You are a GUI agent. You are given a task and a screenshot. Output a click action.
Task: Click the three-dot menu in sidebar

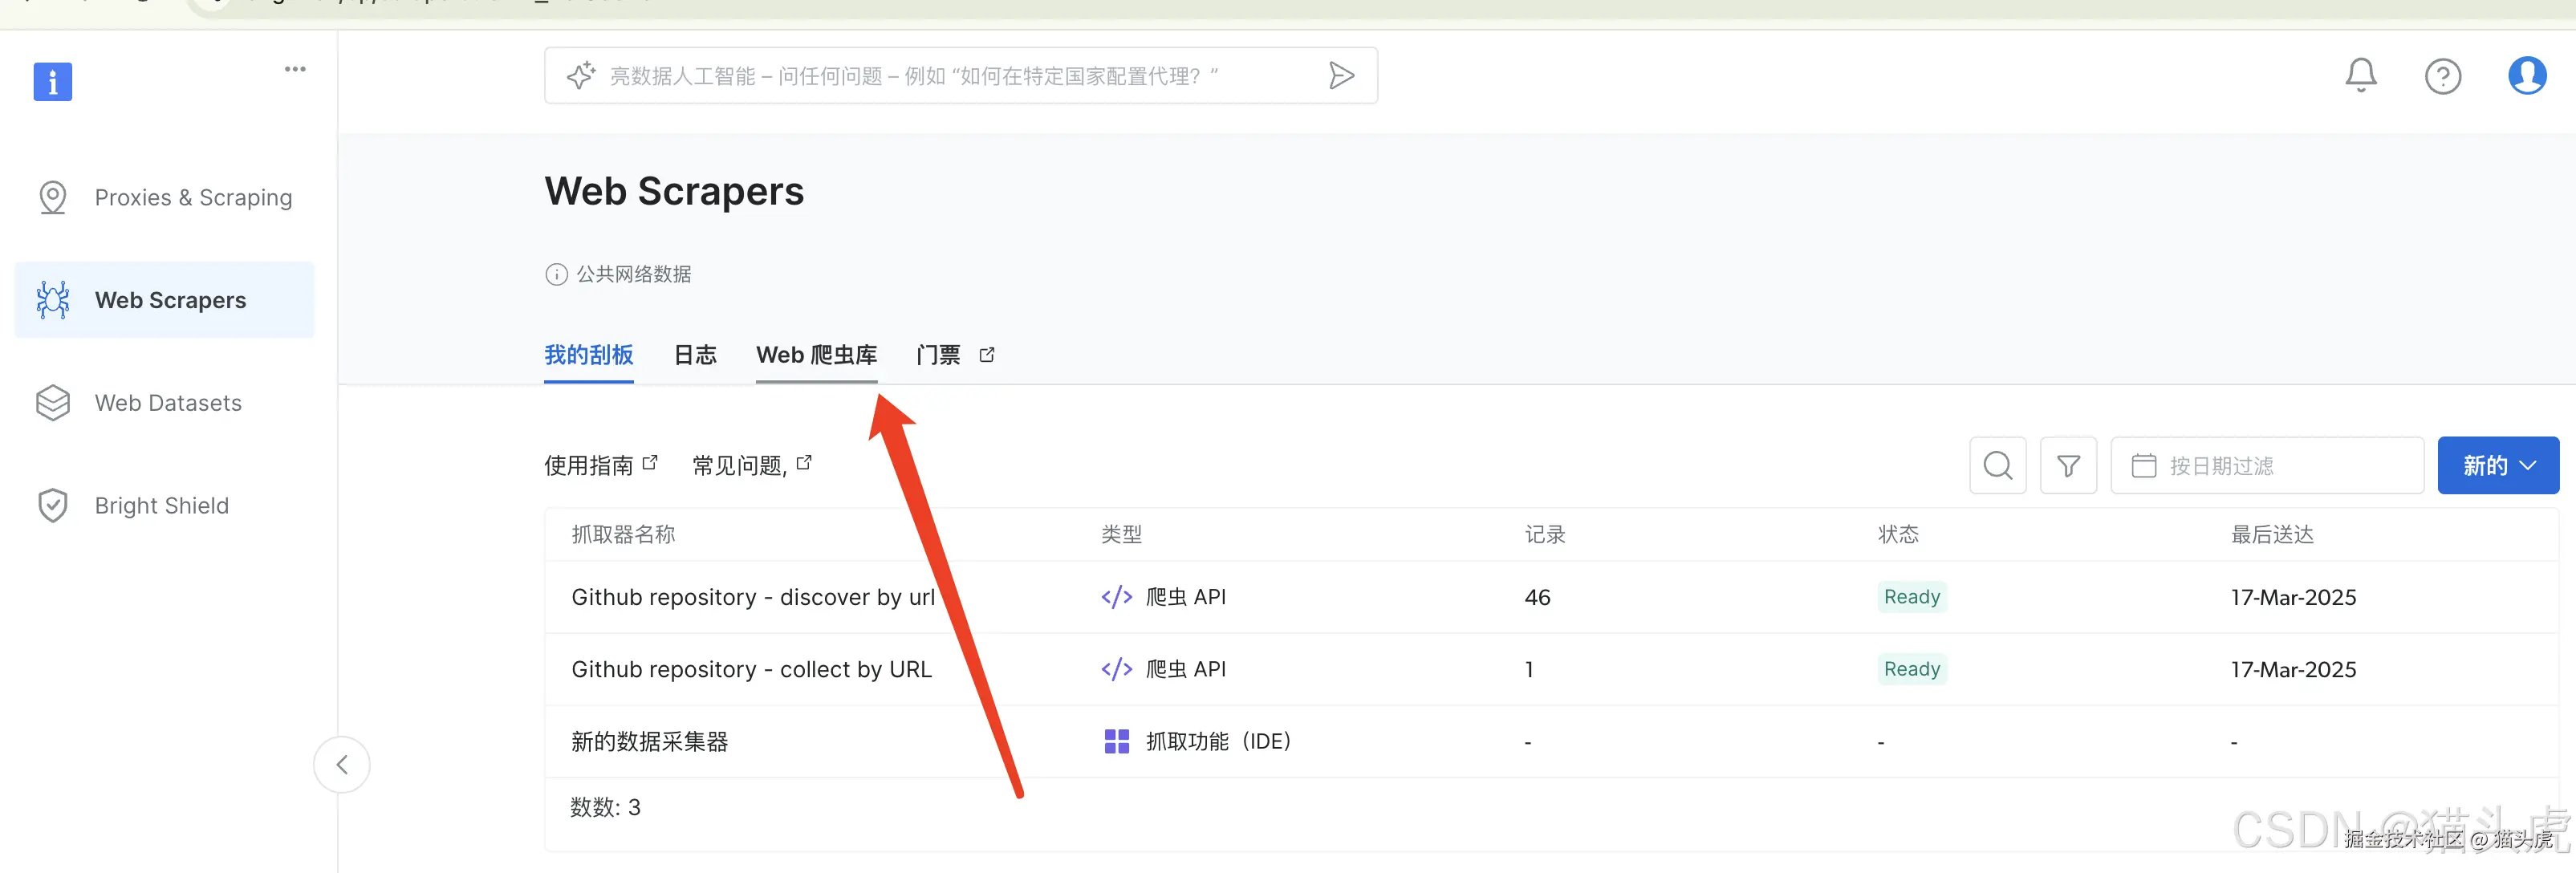[295, 69]
